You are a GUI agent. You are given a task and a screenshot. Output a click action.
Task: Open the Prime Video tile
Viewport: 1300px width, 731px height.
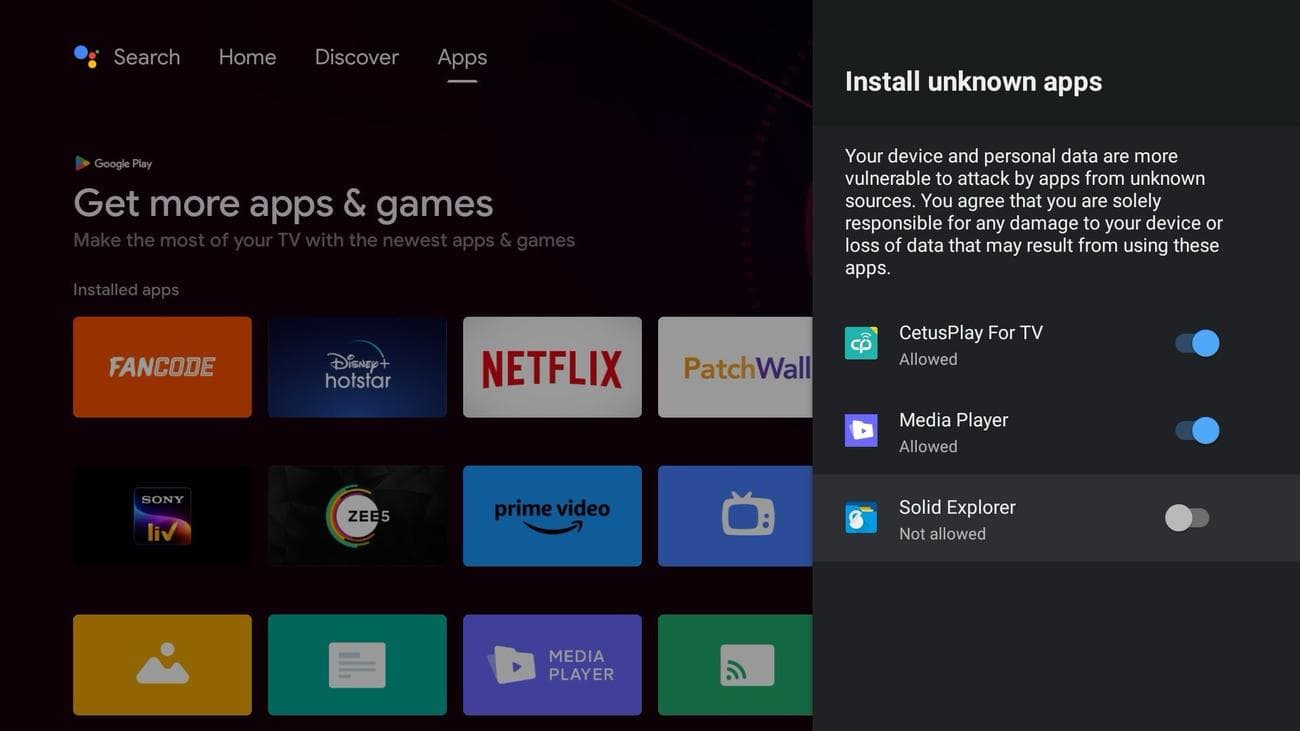tap(552, 515)
